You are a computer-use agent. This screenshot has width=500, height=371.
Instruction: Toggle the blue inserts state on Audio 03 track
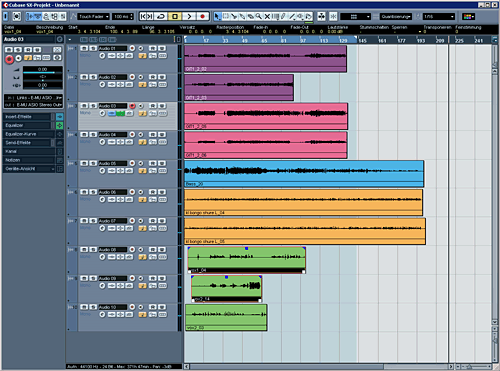tap(112, 114)
